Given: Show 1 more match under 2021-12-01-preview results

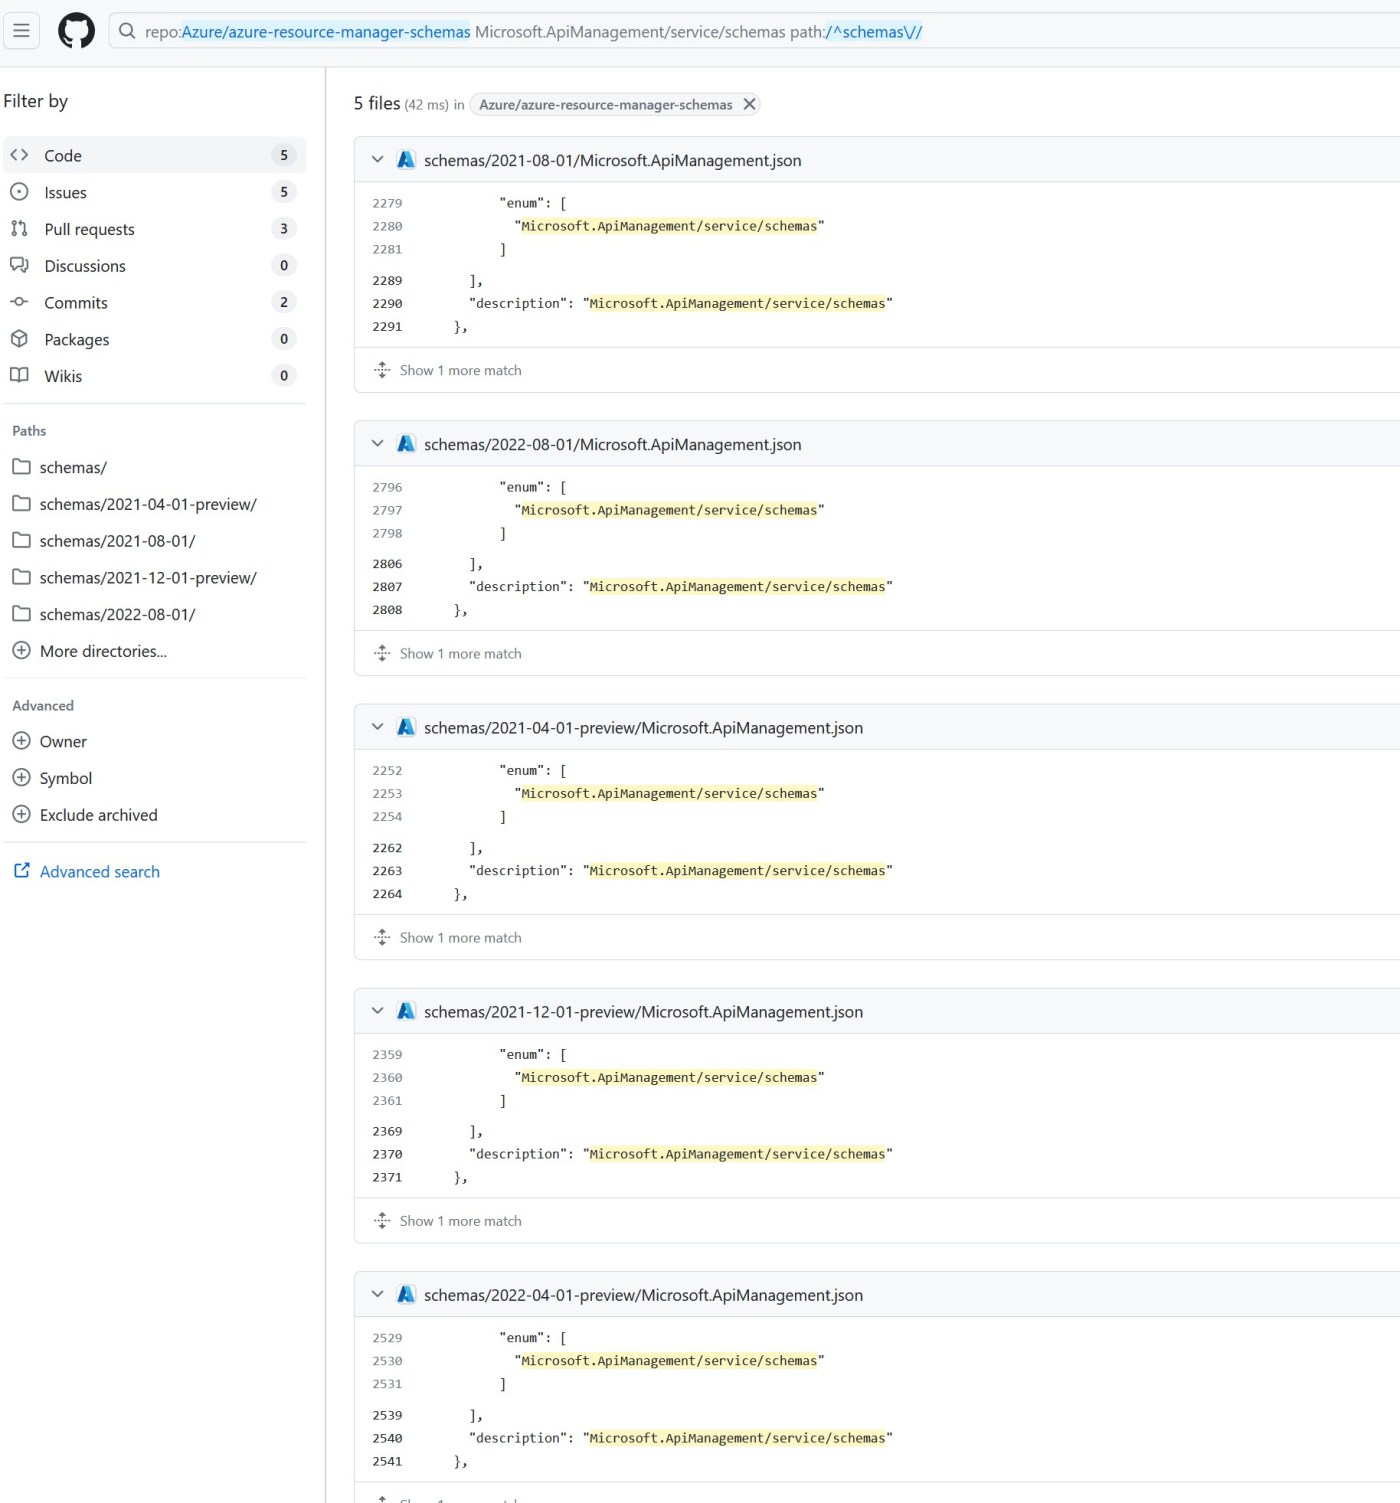Looking at the screenshot, I should pyautogui.click(x=460, y=1220).
